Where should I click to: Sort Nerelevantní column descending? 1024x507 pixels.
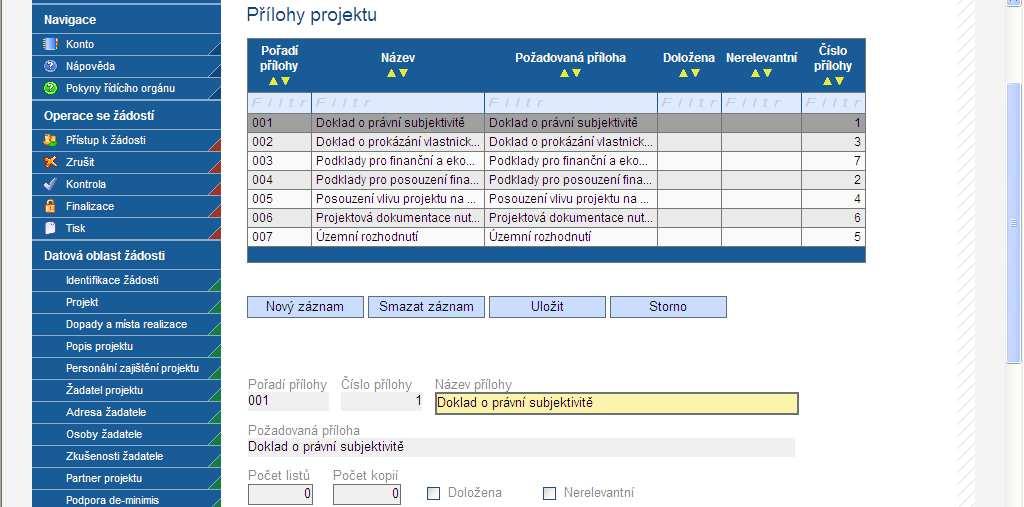767,73
